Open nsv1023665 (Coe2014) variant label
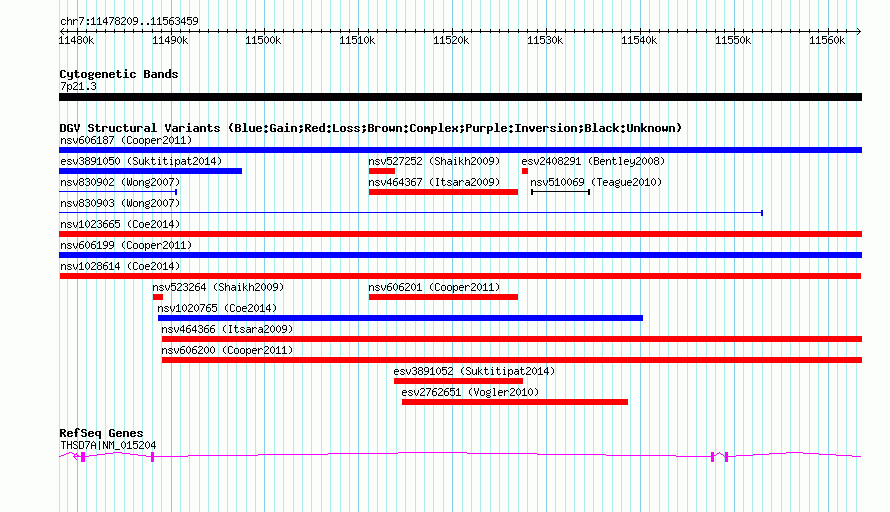This screenshot has width=890, height=512. pyautogui.click(x=120, y=224)
